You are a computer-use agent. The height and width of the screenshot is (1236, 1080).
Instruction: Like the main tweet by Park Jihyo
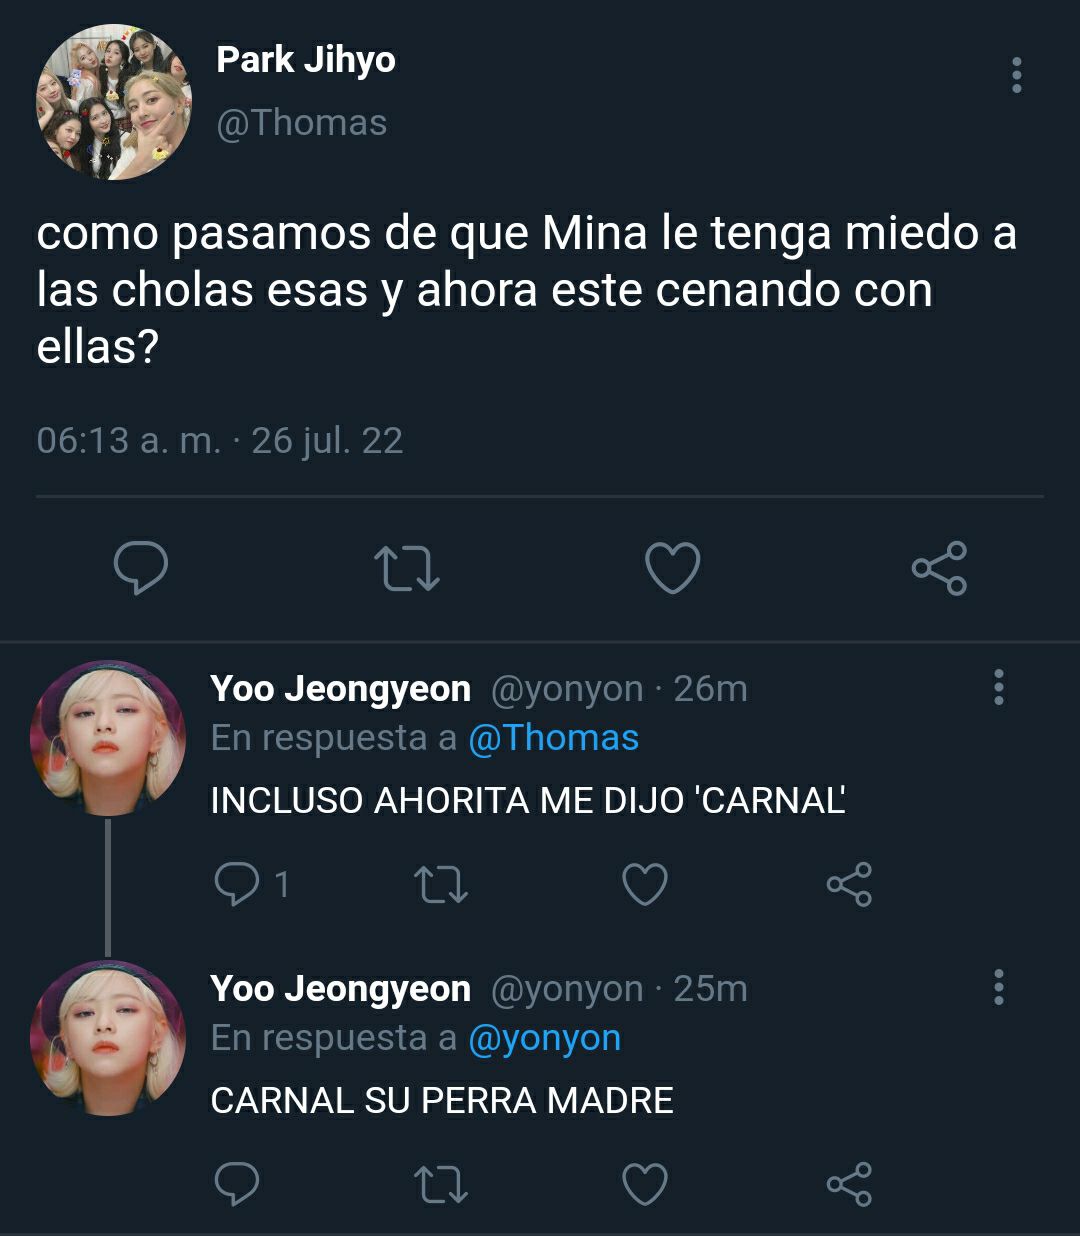point(672,568)
